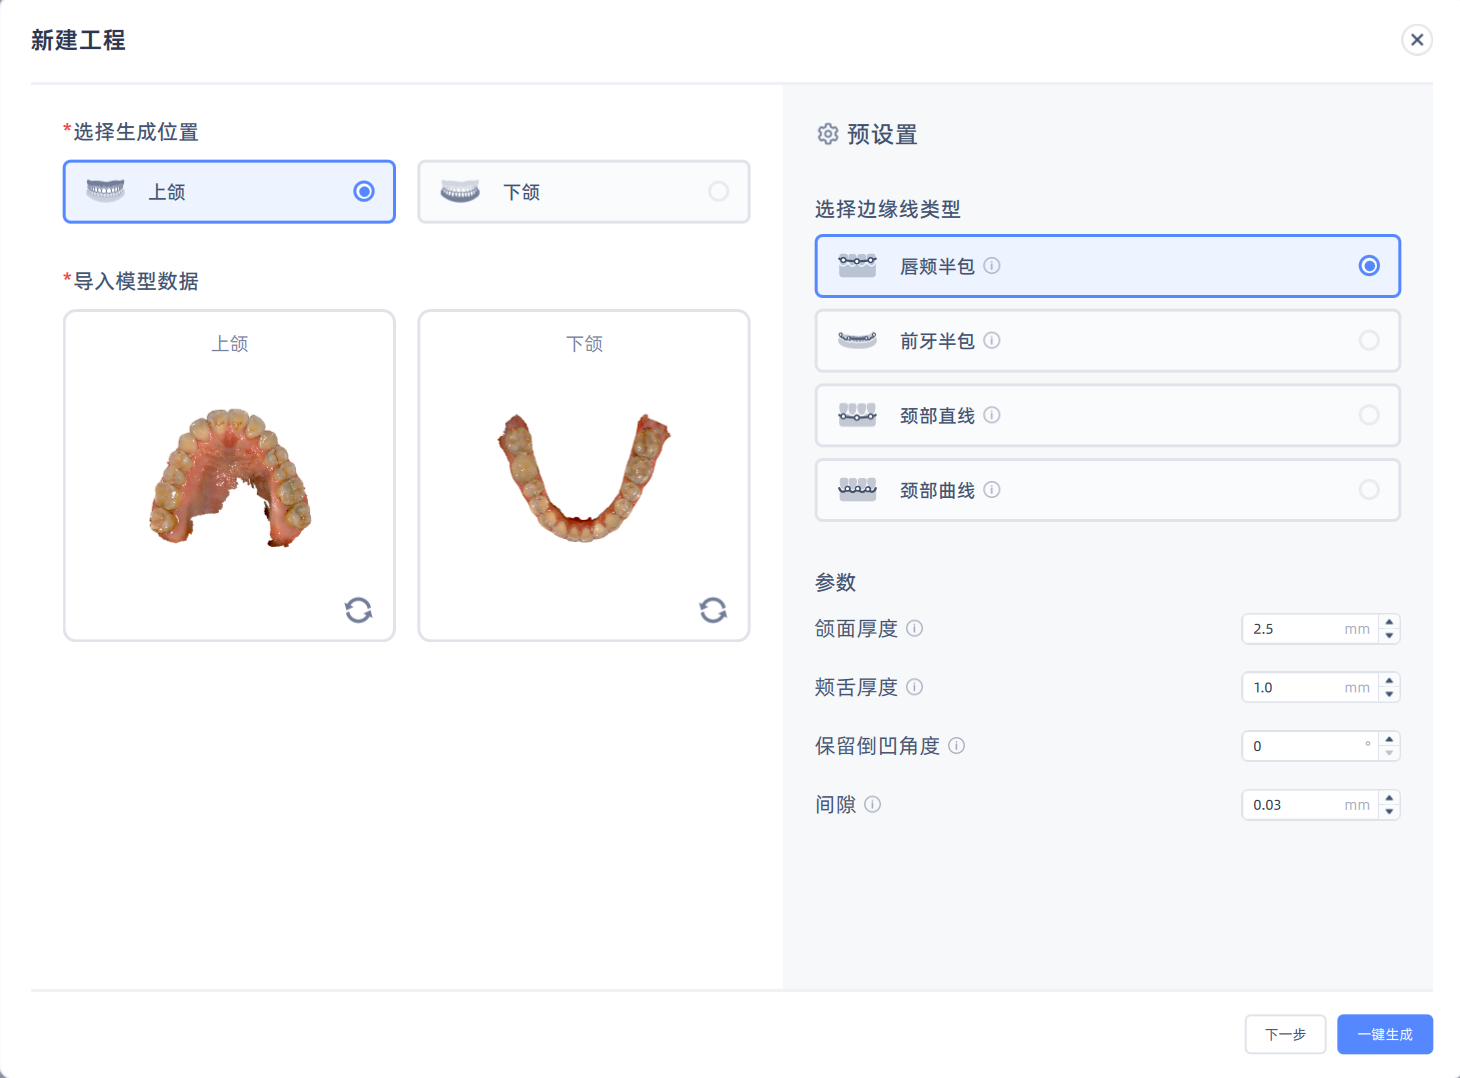Screen dimensions: 1460x1078
Task: Click the upper jaw icon in 上颌 option
Action: (105, 191)
